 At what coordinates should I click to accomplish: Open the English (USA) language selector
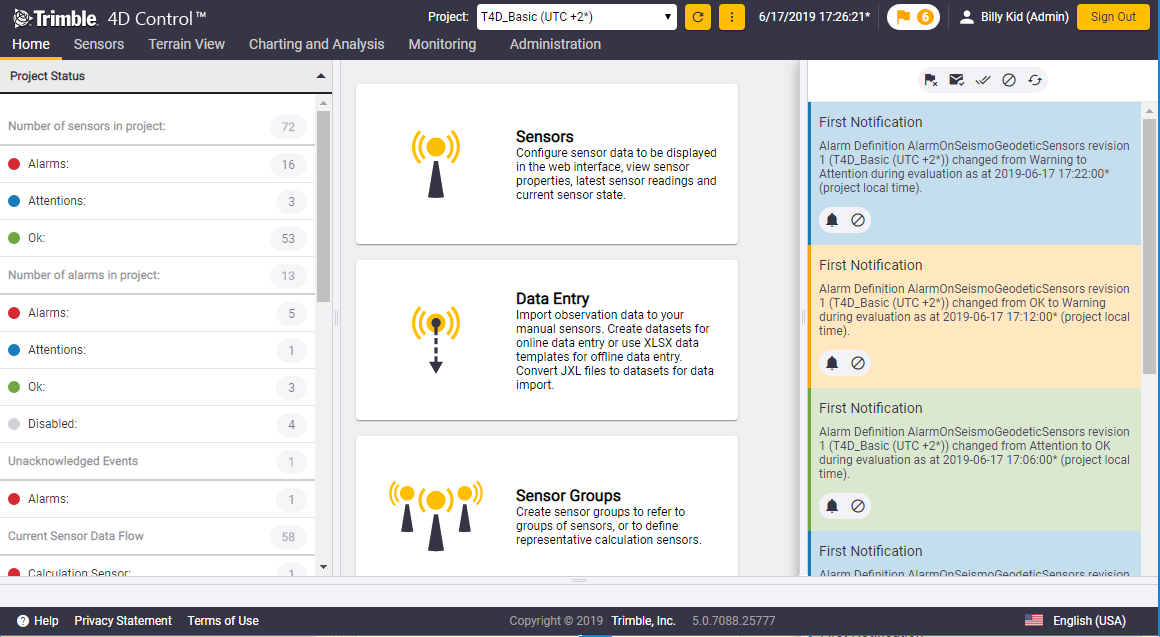(1089, 621)
